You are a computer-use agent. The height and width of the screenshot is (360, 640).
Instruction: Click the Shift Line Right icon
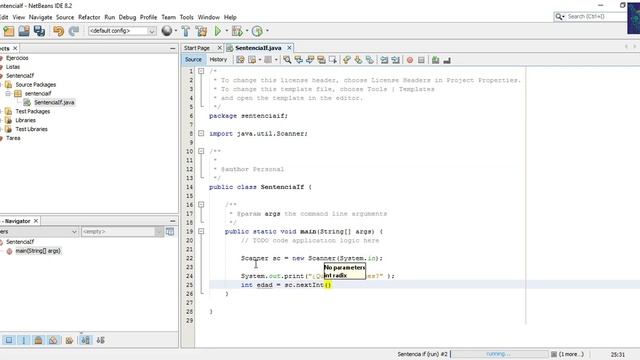click(x=396, y=60)
